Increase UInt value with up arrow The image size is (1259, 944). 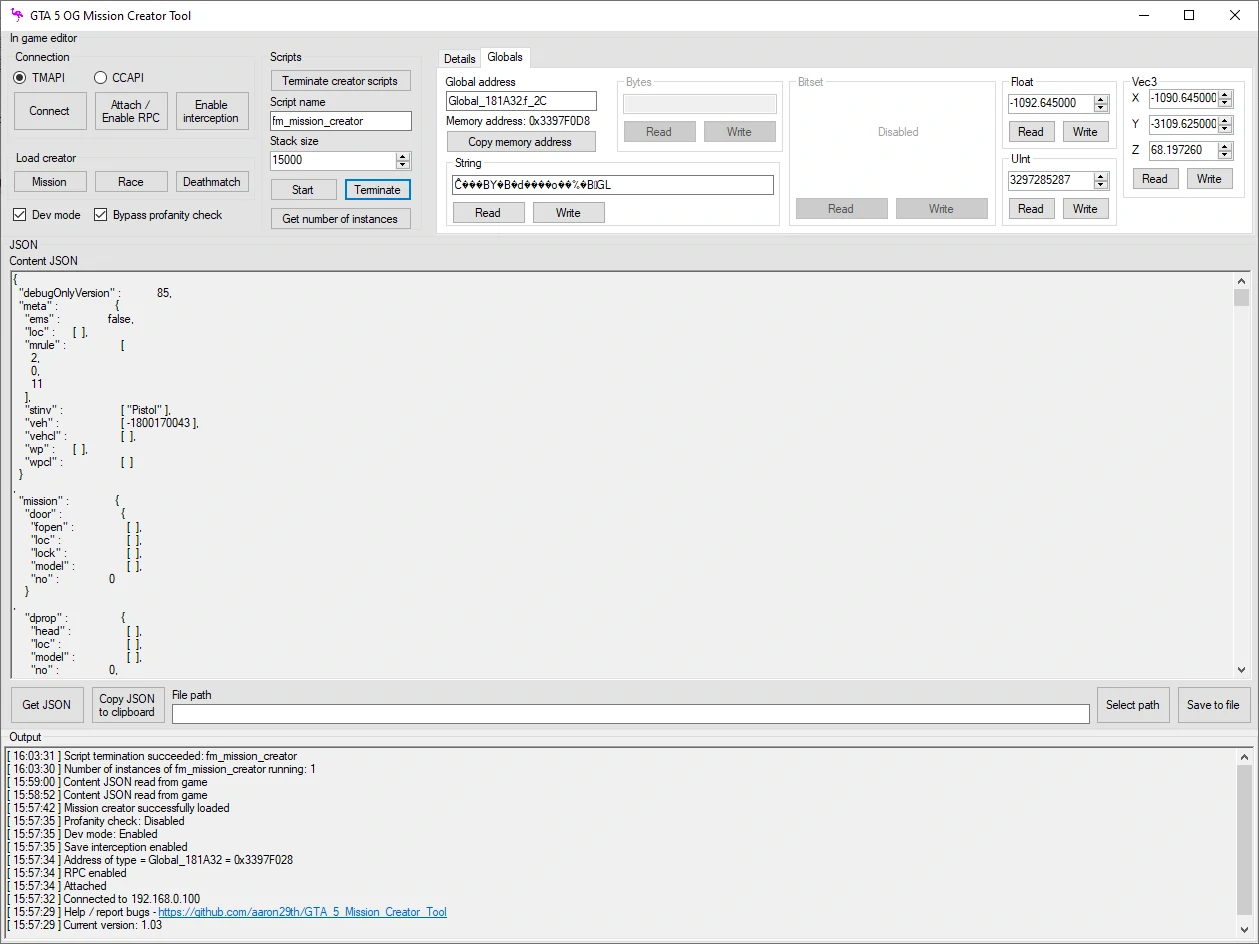point(1101,176)
